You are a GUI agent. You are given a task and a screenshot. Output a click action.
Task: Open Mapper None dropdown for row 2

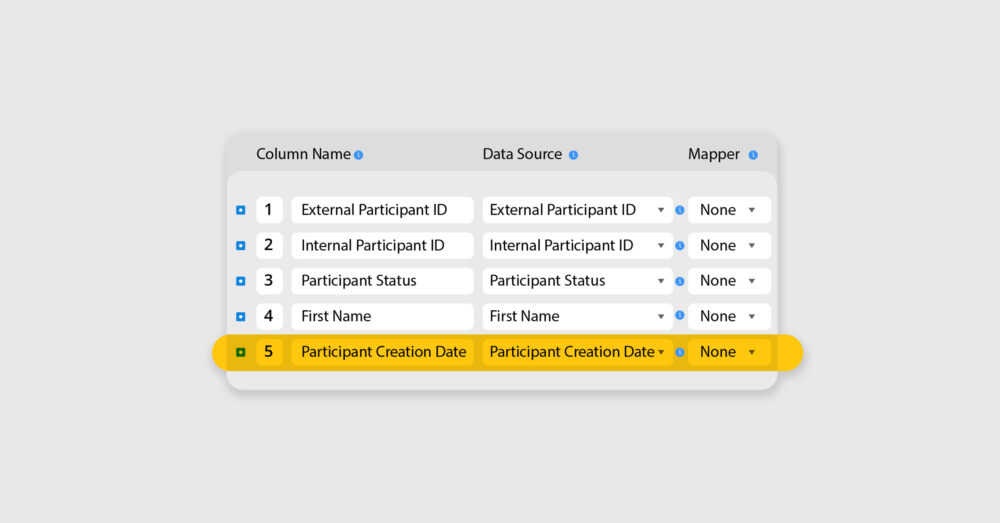click(x=729, y=246)
